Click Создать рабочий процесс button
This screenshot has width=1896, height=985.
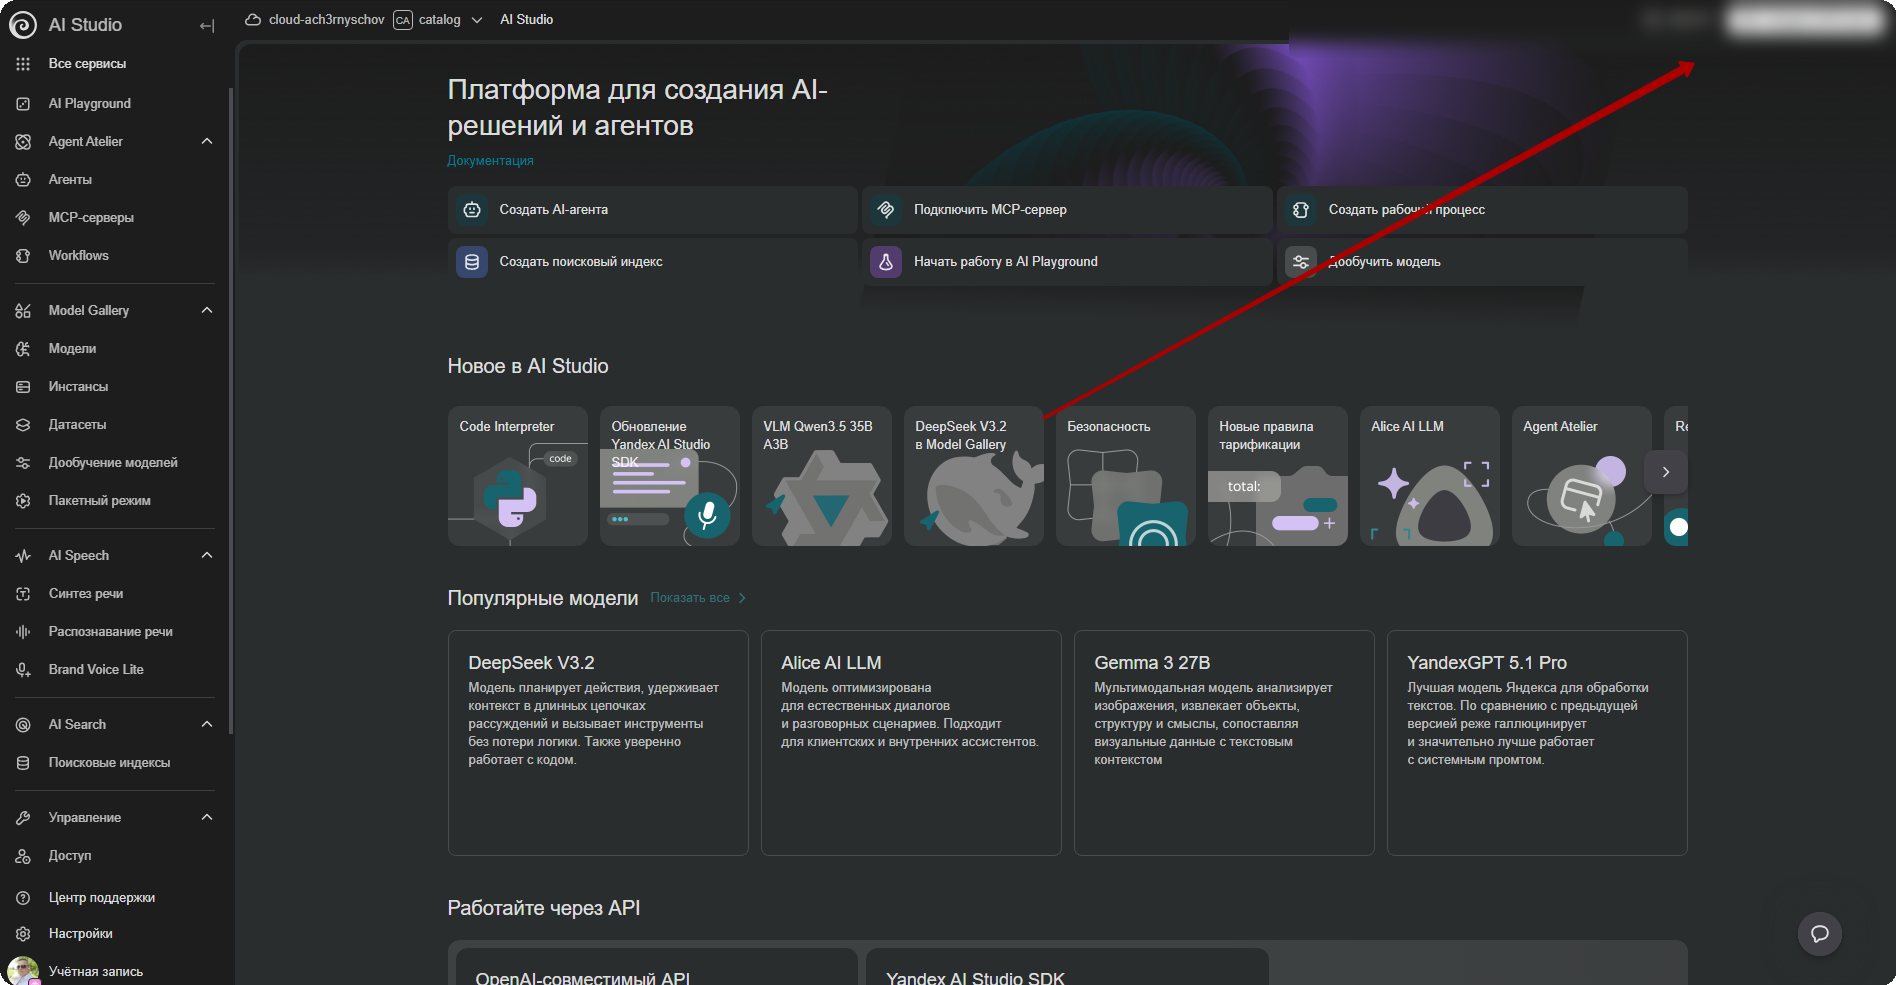pyautogui.click(x=1482, y=210)
